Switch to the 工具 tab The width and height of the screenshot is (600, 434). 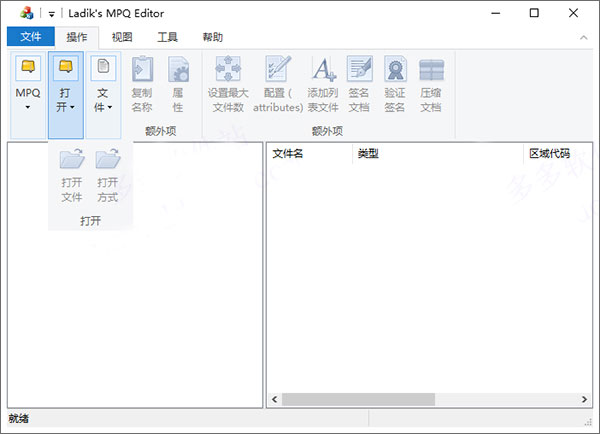click(167, 37)
